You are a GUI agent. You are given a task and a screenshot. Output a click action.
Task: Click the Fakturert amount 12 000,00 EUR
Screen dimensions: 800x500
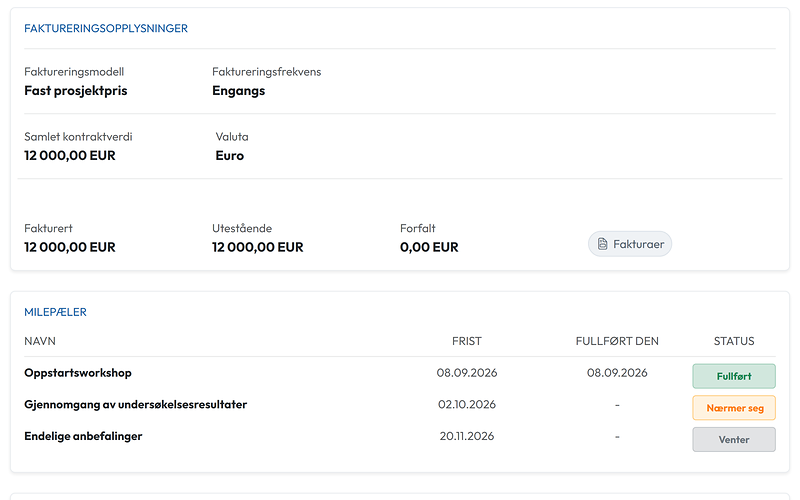click(69, 247)
